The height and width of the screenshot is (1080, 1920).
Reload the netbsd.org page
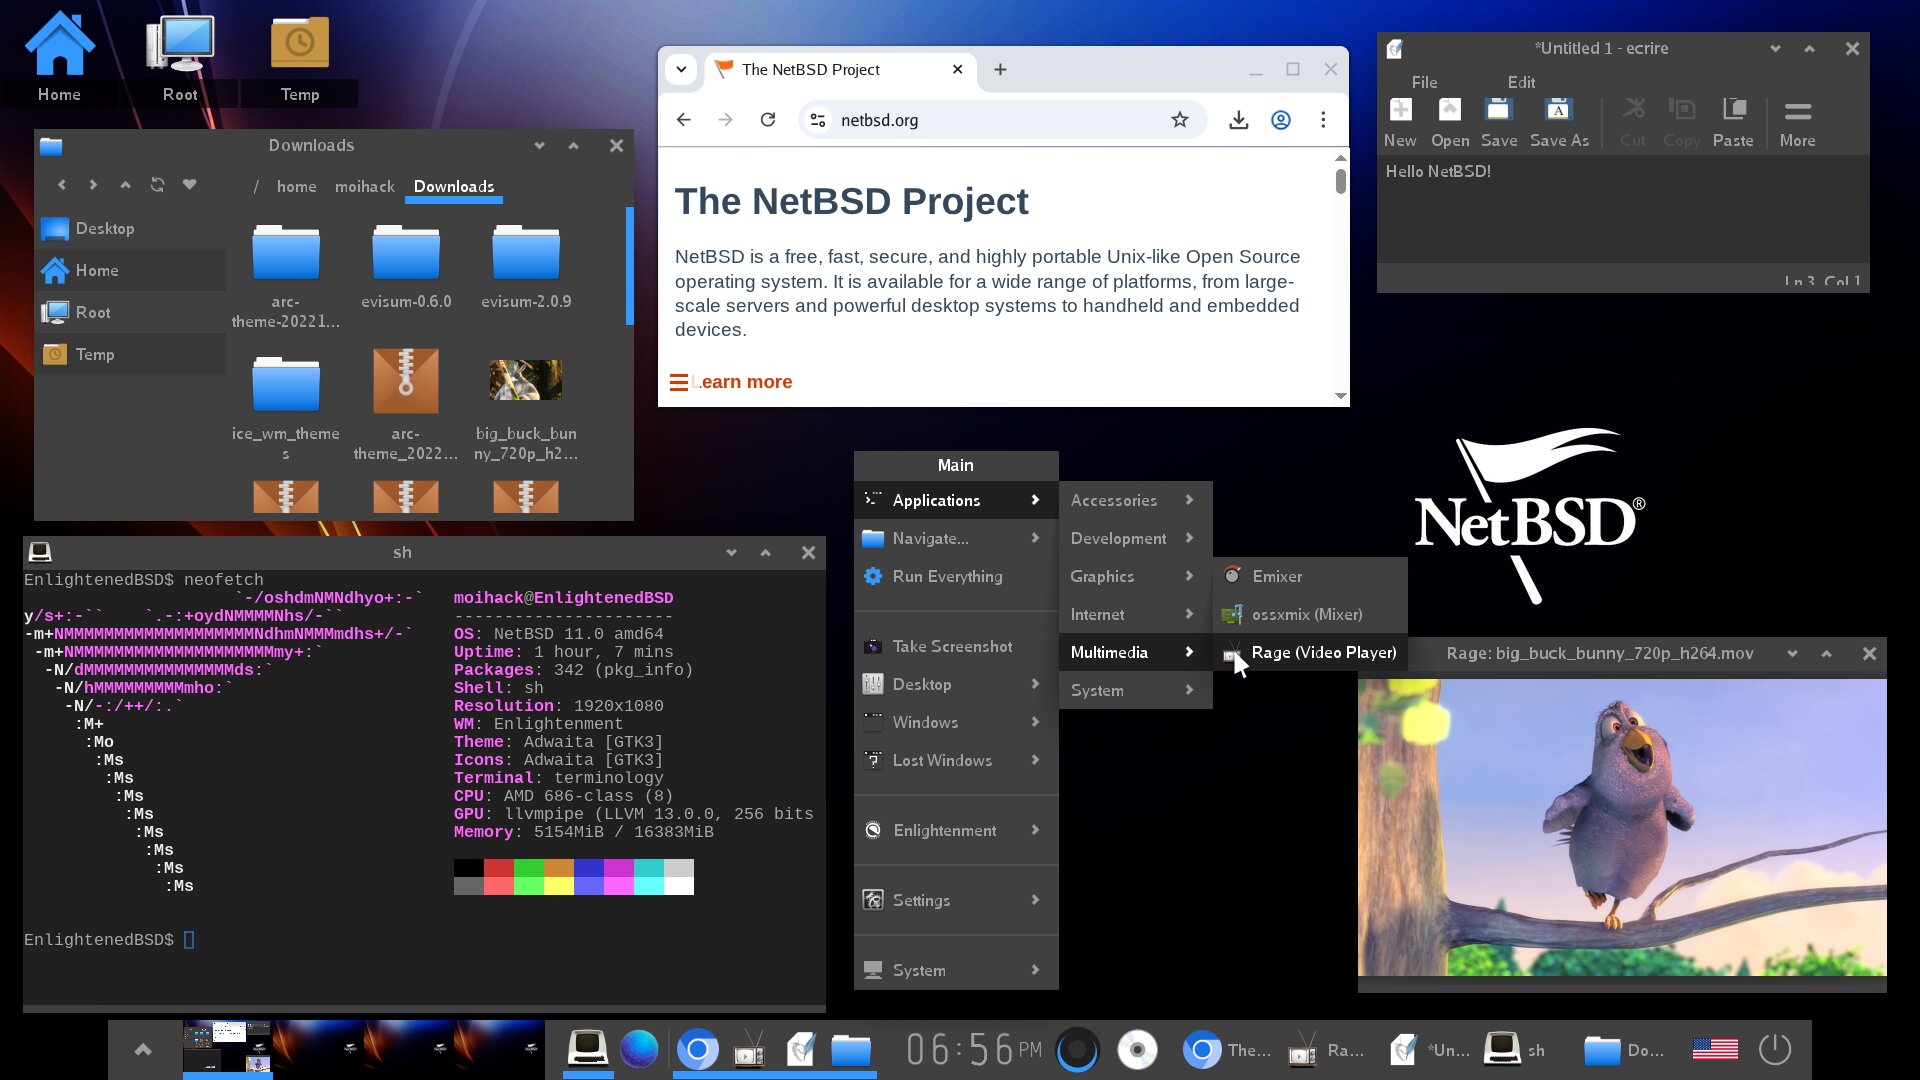(x=768, y=120)
